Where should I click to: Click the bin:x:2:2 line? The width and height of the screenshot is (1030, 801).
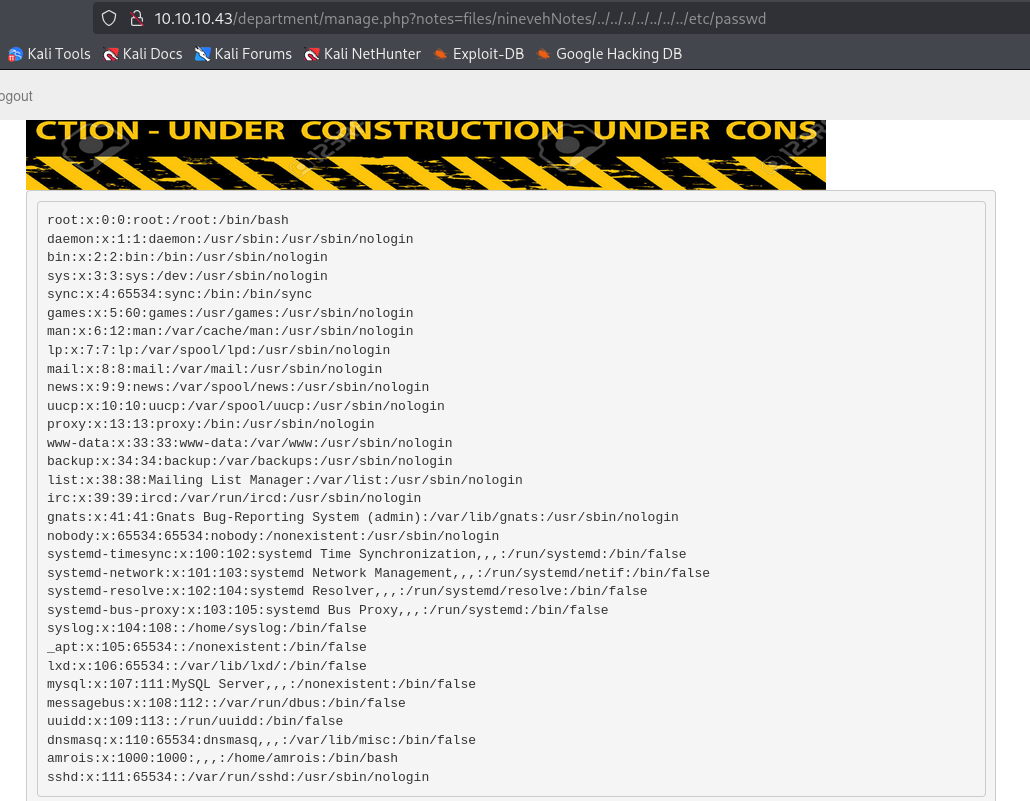[x=187, y=257]
